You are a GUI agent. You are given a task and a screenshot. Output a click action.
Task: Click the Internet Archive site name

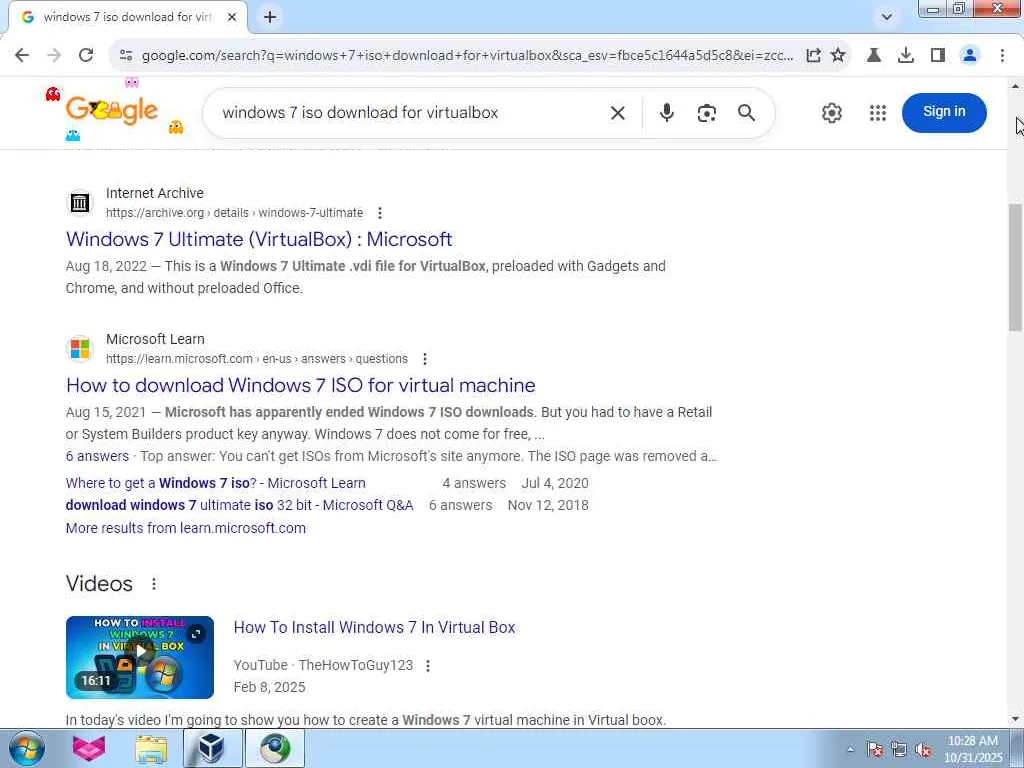click(155, 193)
